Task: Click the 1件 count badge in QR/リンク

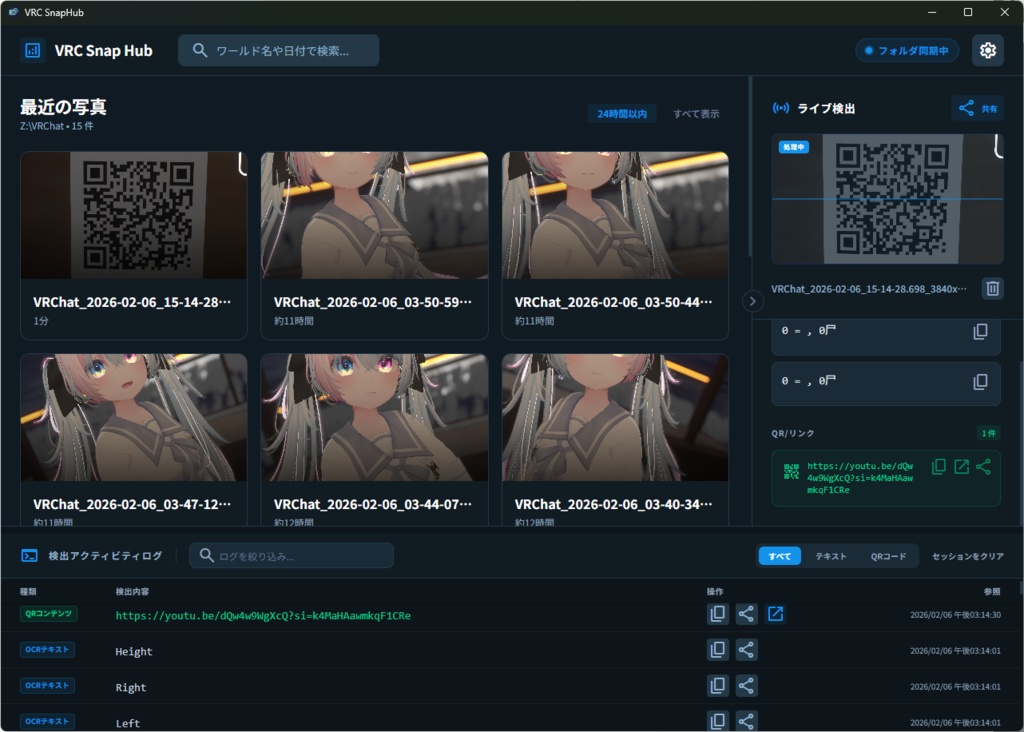Action: point(989,433)
